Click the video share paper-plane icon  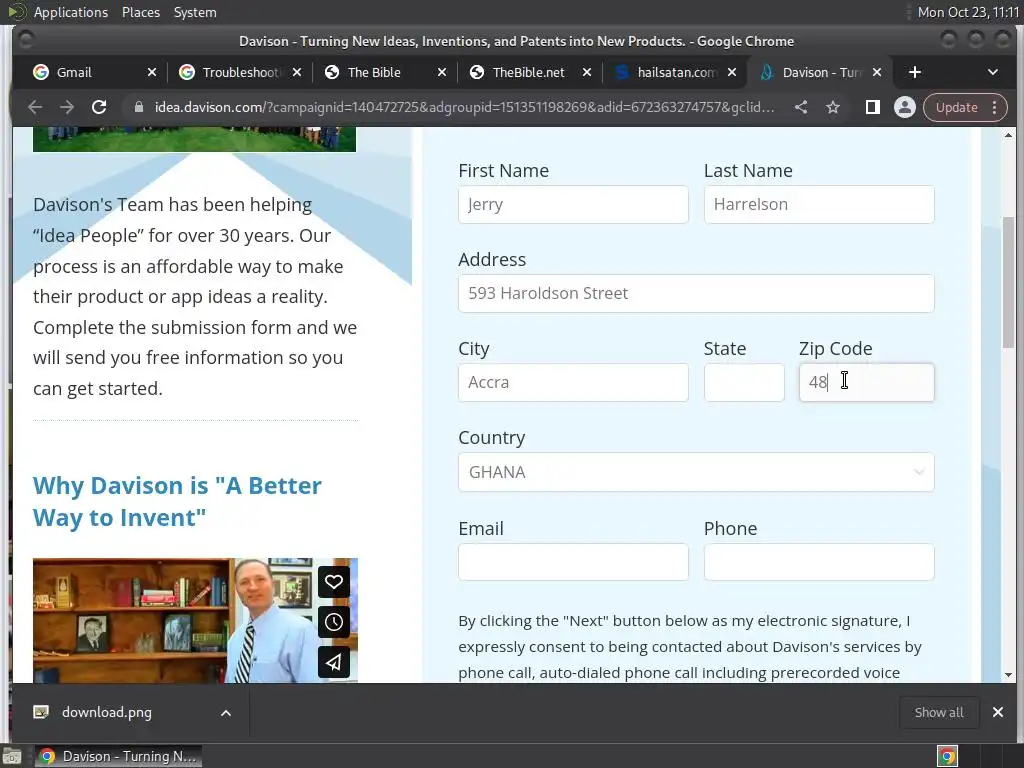click(334, 662)
